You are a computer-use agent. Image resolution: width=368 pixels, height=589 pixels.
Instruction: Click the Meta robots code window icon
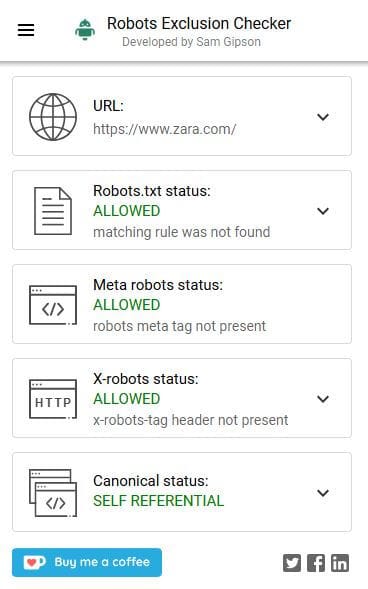(x=53, y=305)
